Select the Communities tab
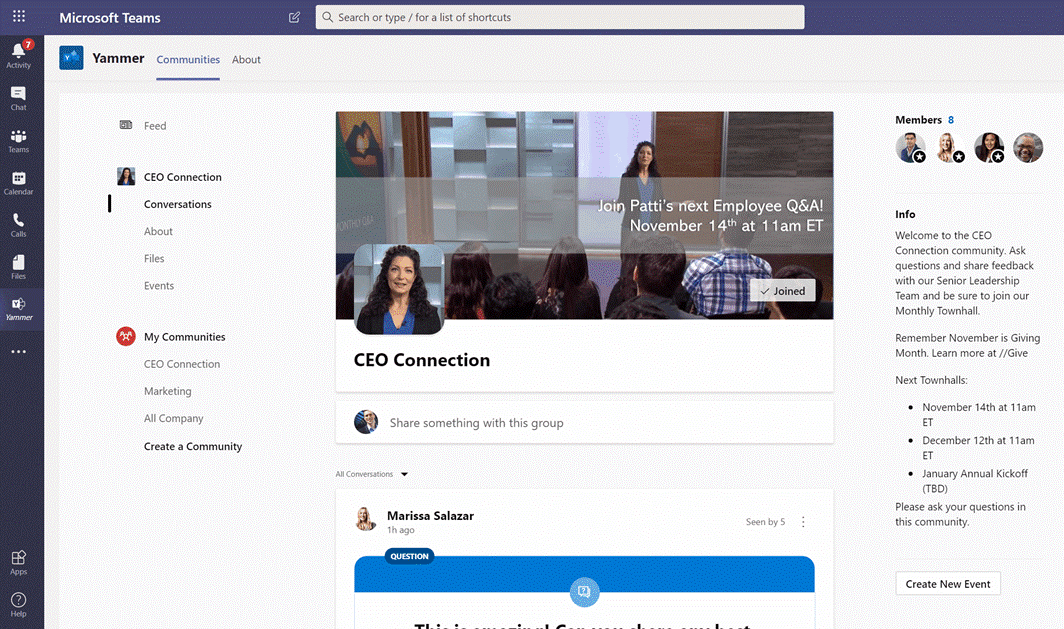1064x629 pixels. pyautogui.click(x=188, y=60)
